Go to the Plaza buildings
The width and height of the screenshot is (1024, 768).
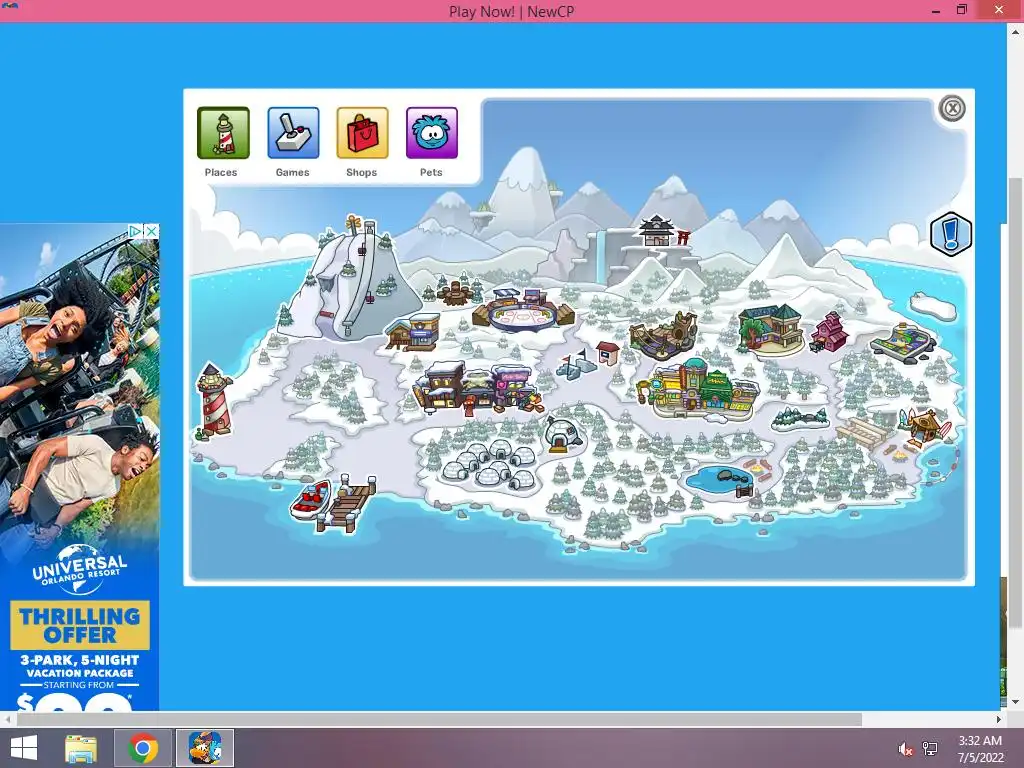699,389
